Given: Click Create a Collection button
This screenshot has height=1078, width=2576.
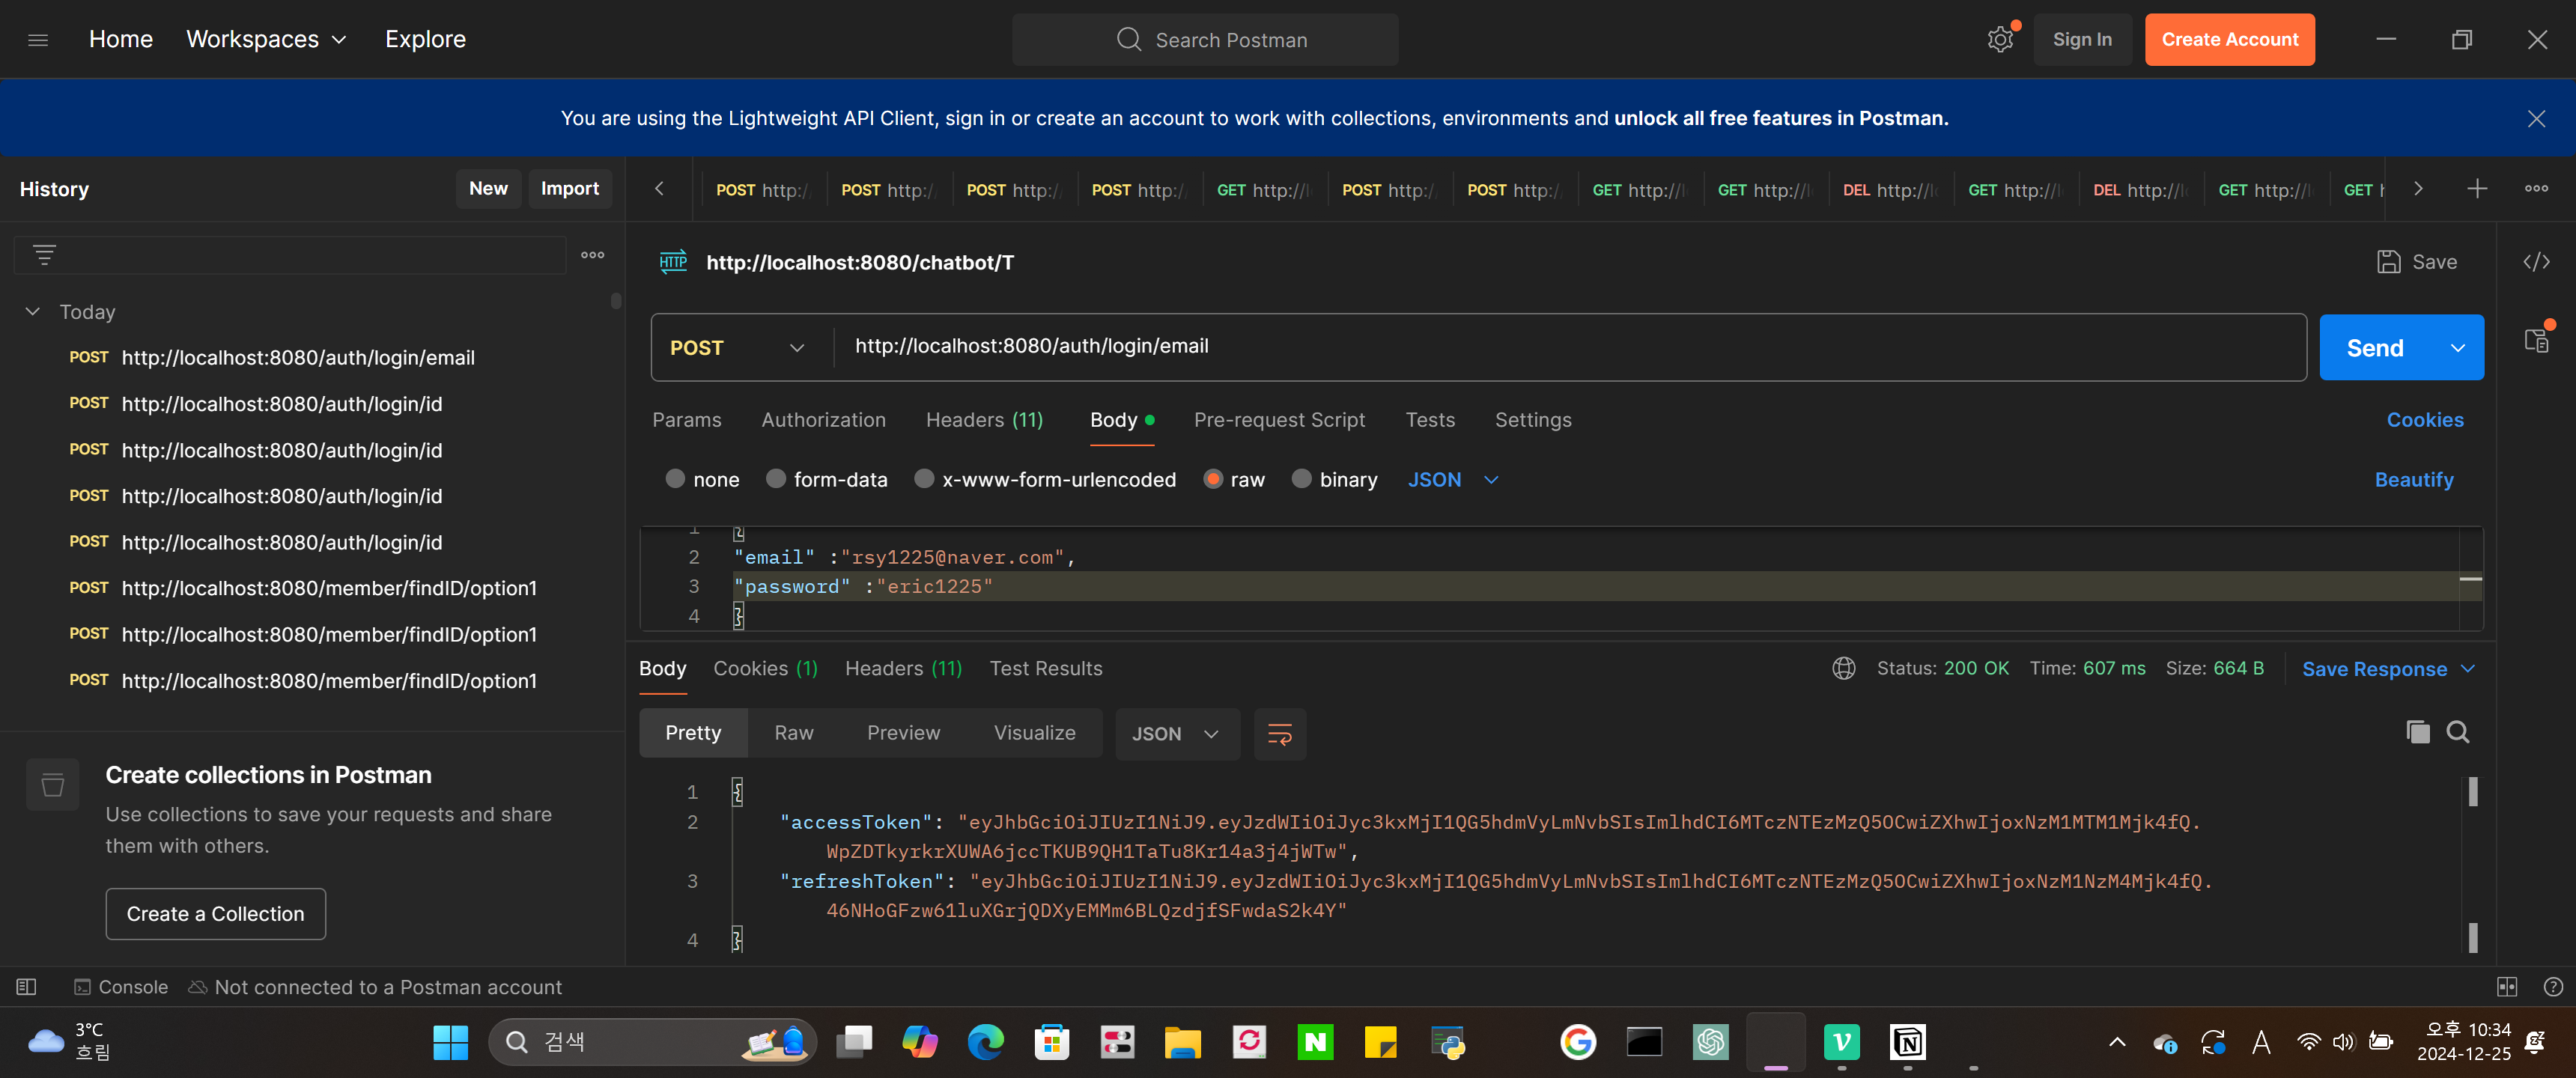Looking at the screenshot, I should click(x=215, y=914).
